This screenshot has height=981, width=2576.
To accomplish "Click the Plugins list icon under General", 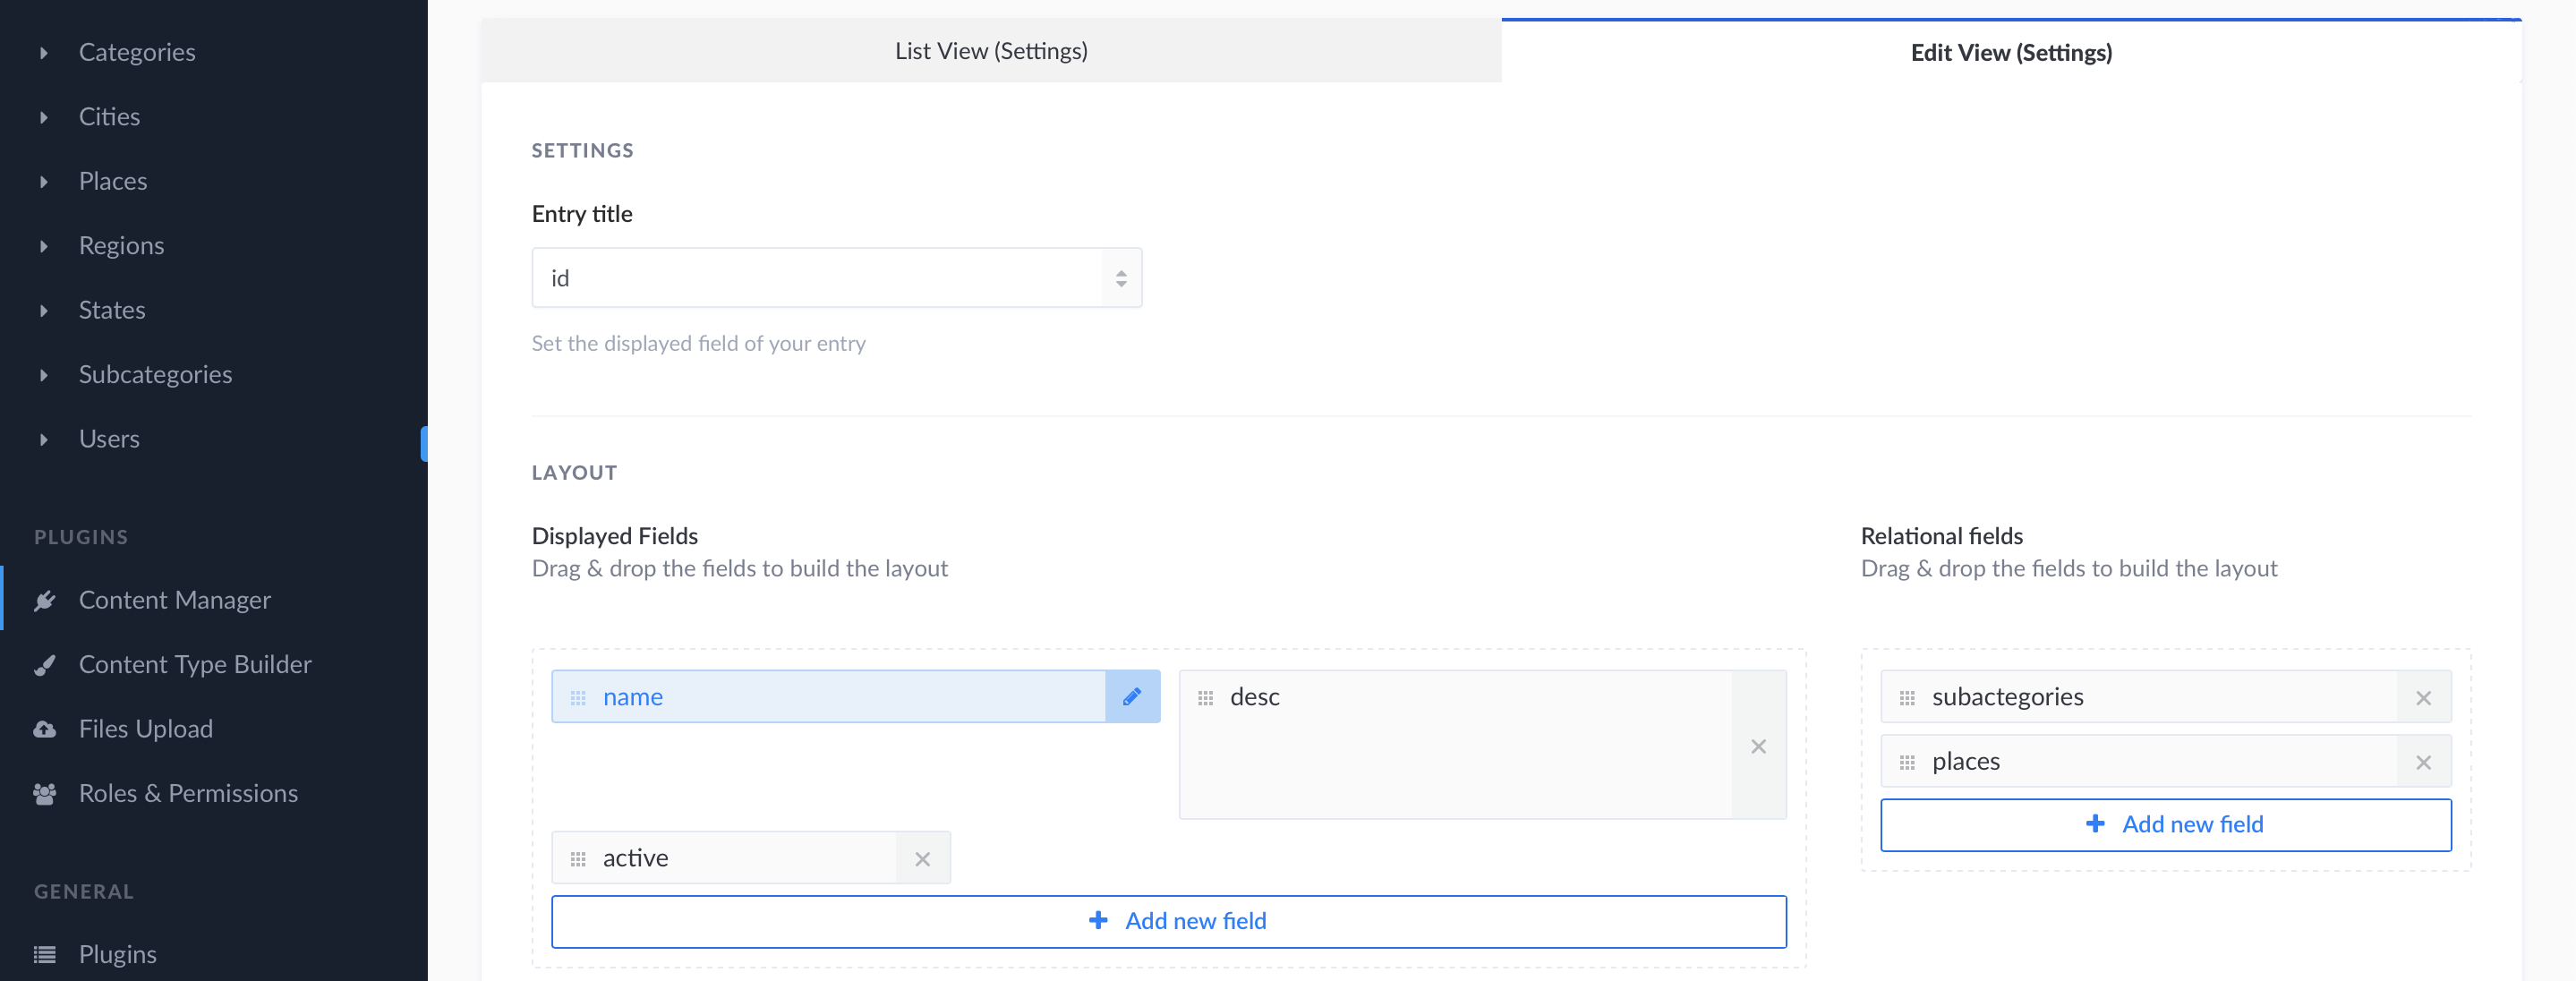I will pos(45,954).
